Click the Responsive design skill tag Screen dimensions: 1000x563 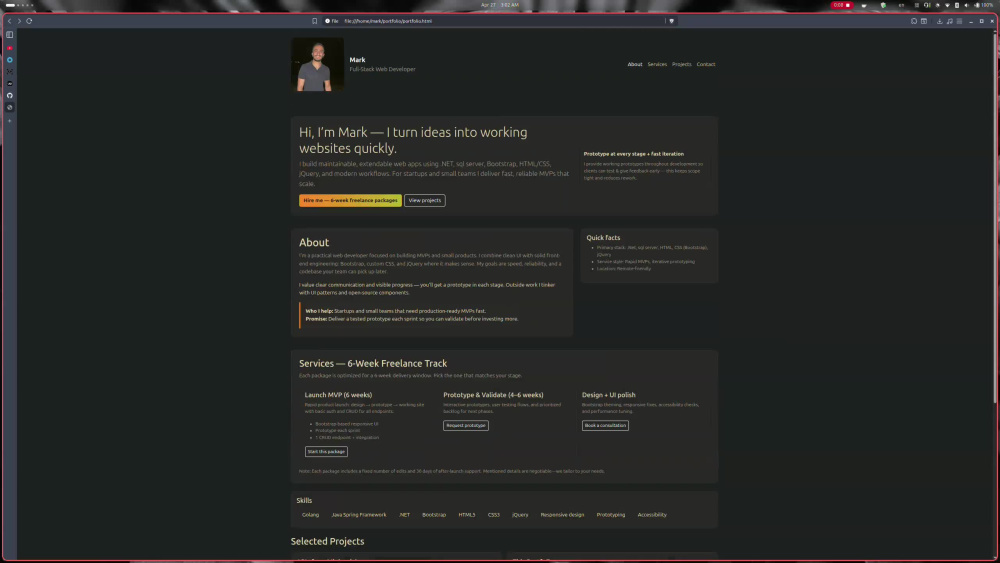[x=562, y=515]
